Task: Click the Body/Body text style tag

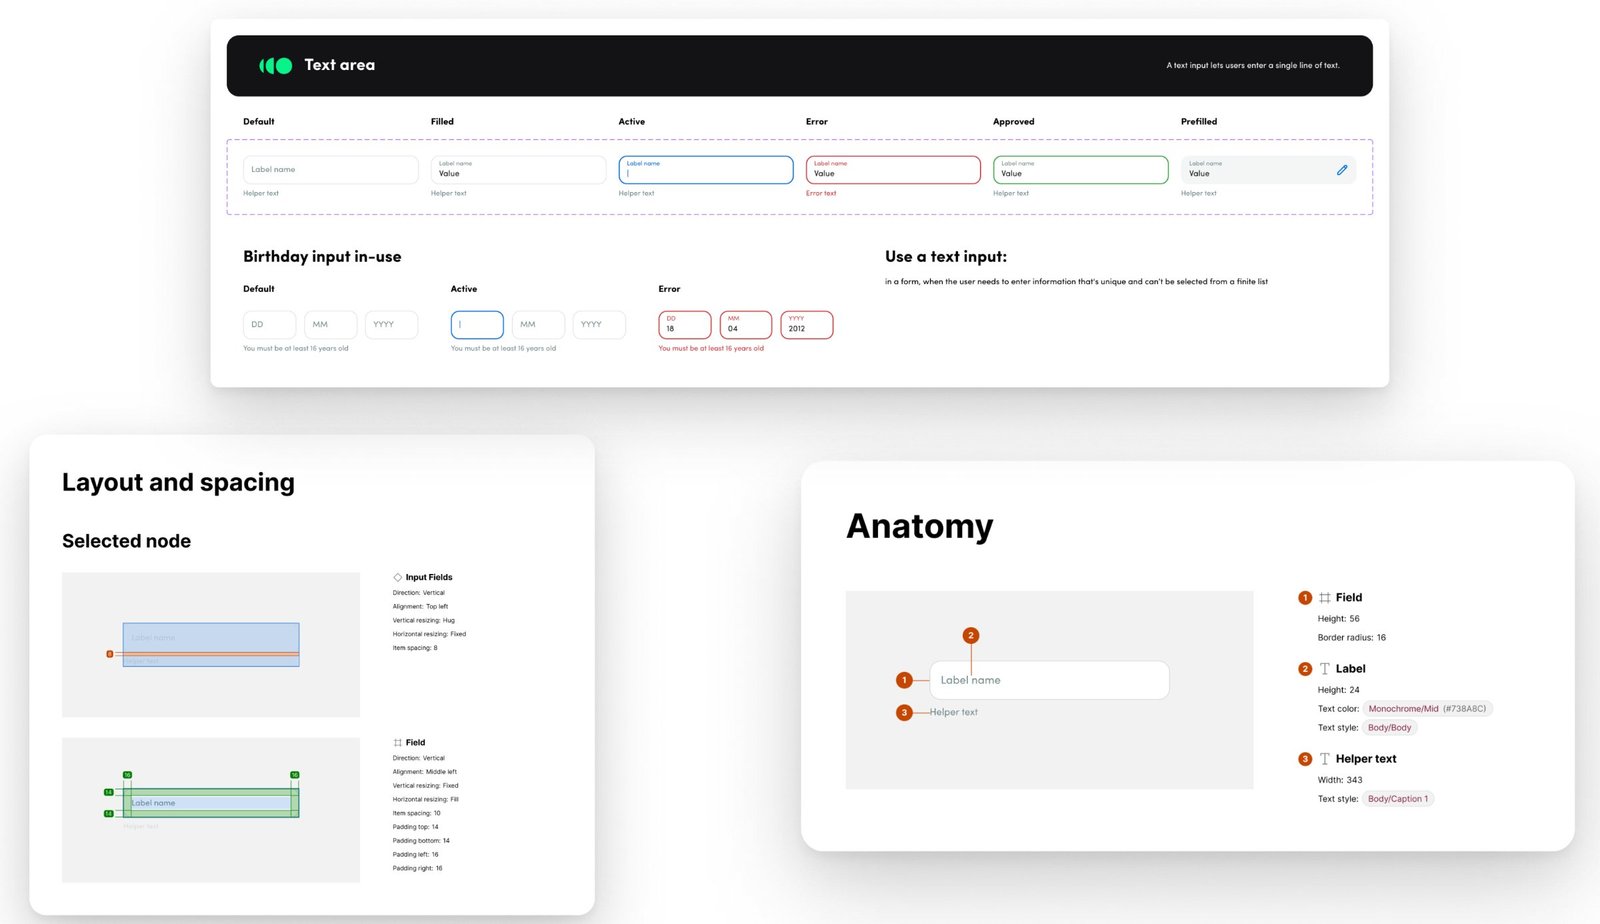Action: [1389, 728]
